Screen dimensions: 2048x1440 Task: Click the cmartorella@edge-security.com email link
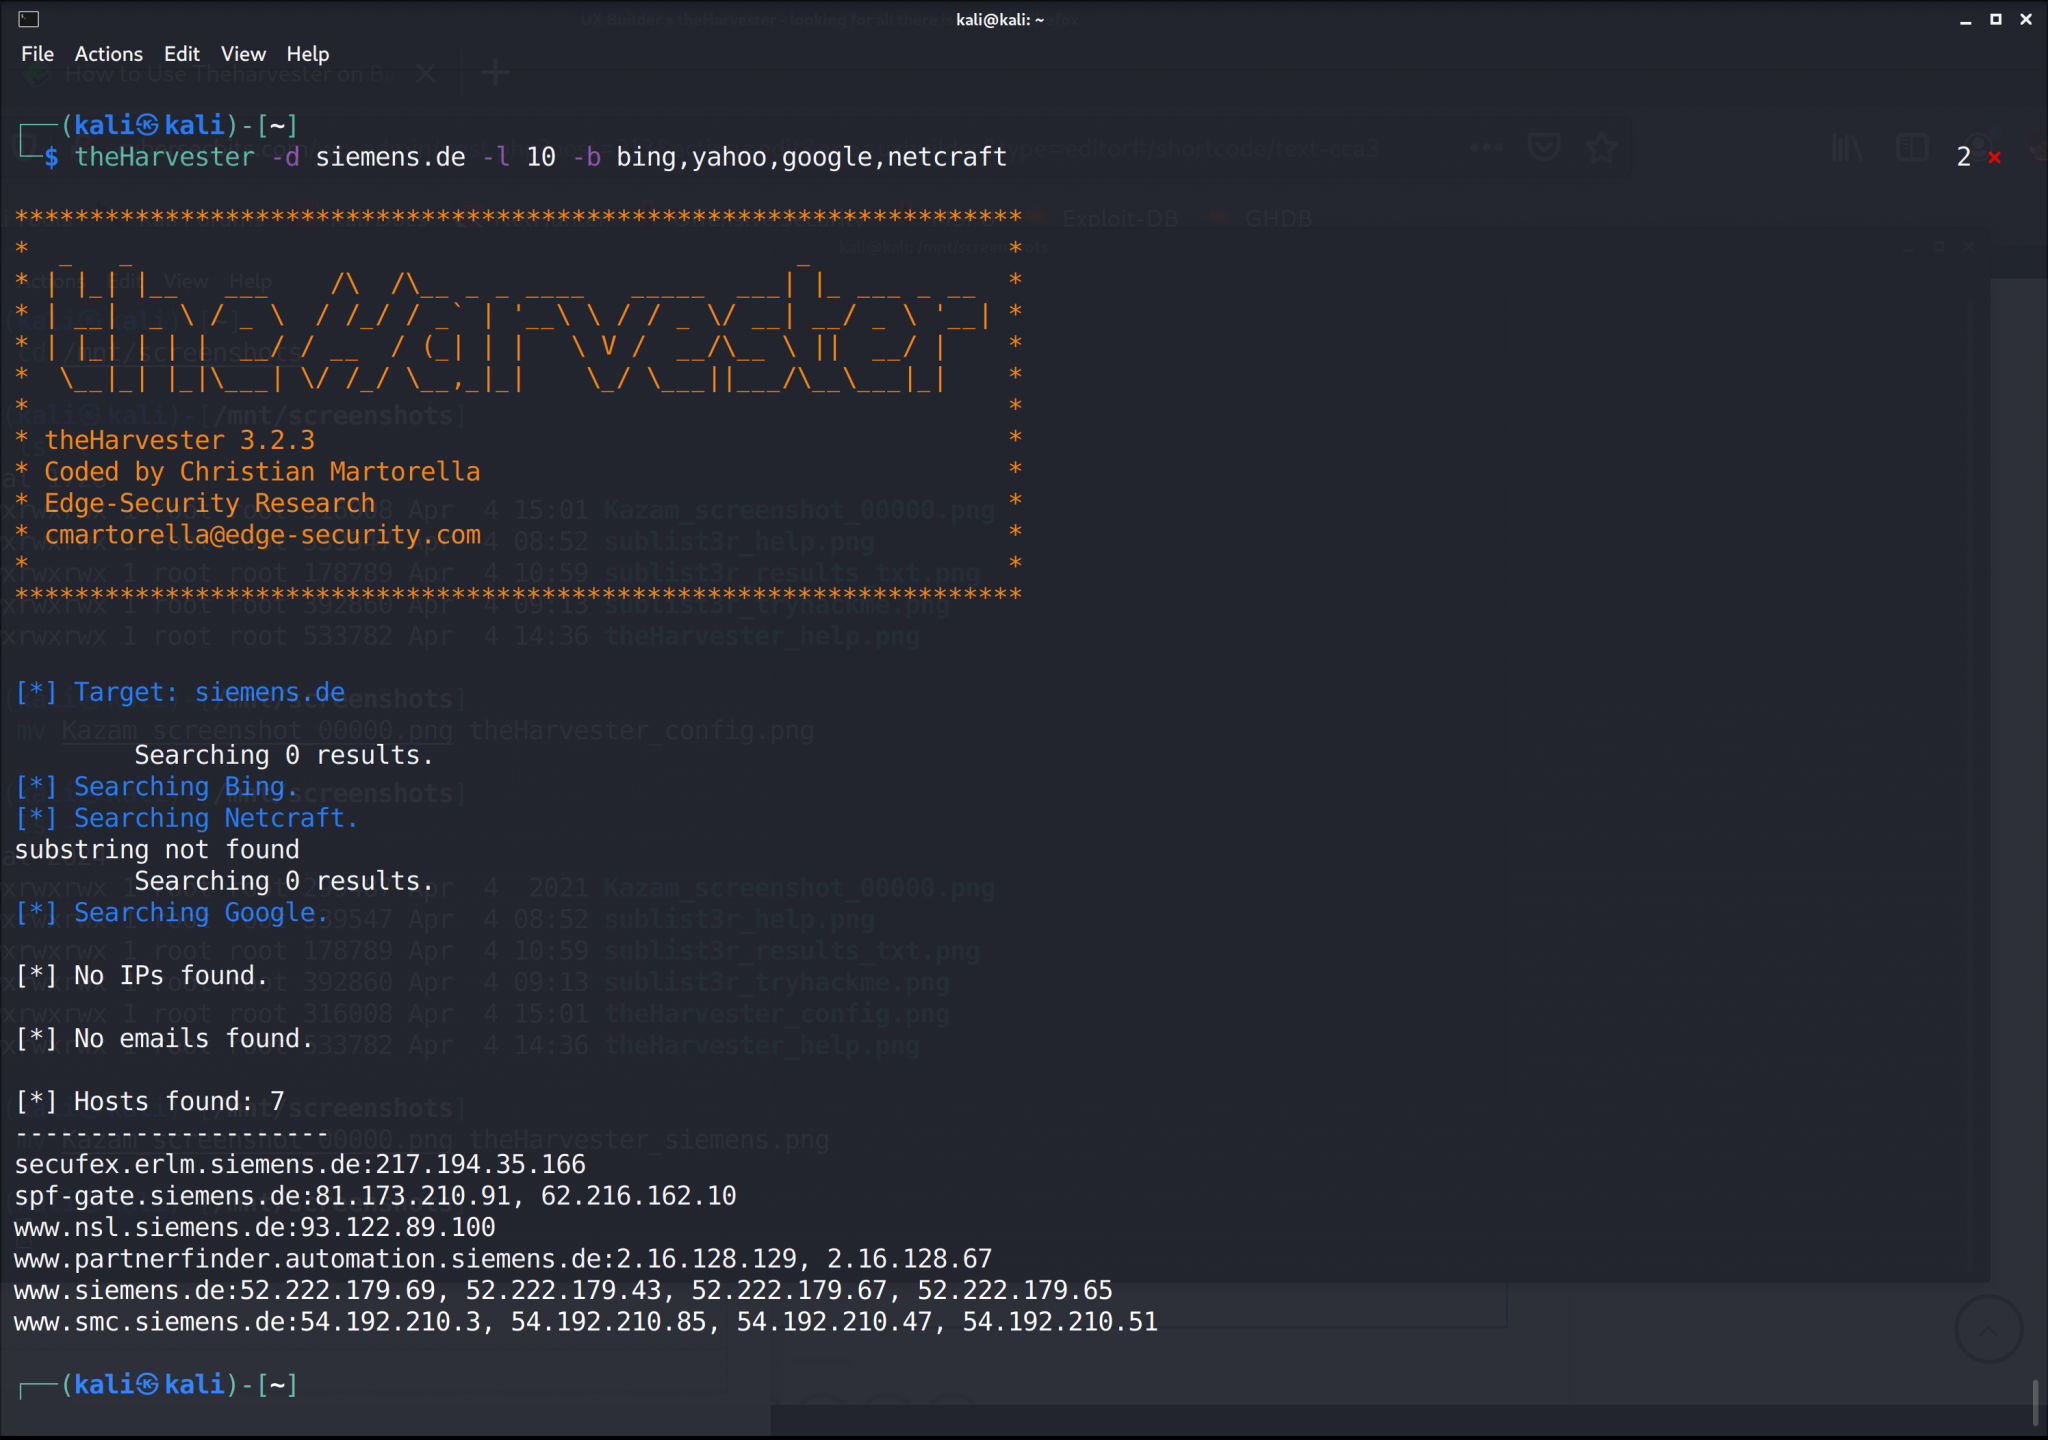[262, 535]
